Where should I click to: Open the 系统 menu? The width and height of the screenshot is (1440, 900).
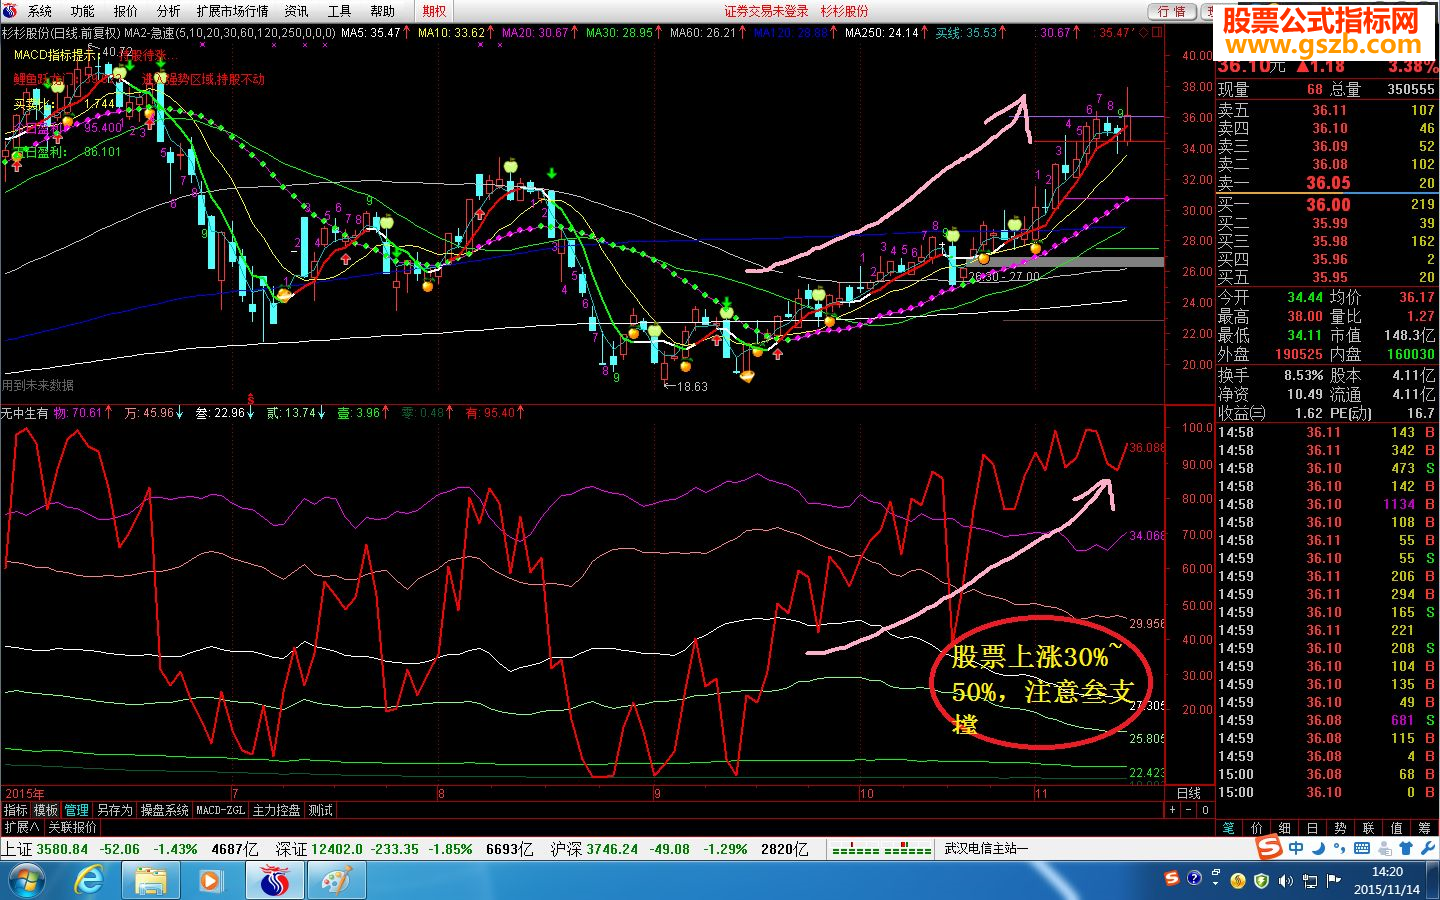point(40,11)
